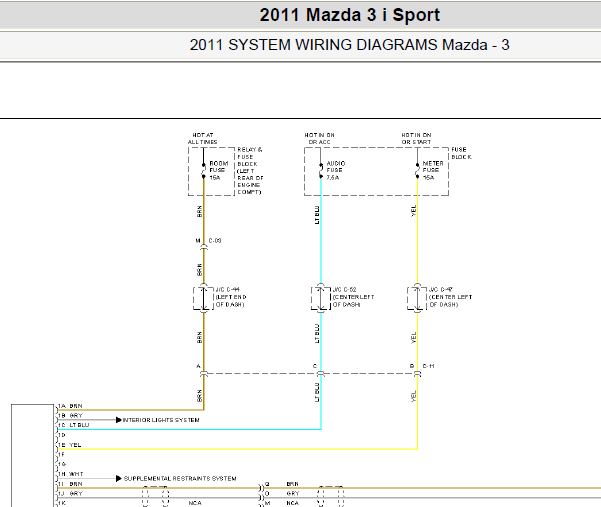The image size is (601, 507).
Task: Click pin label '1K'
Action: 62,503
